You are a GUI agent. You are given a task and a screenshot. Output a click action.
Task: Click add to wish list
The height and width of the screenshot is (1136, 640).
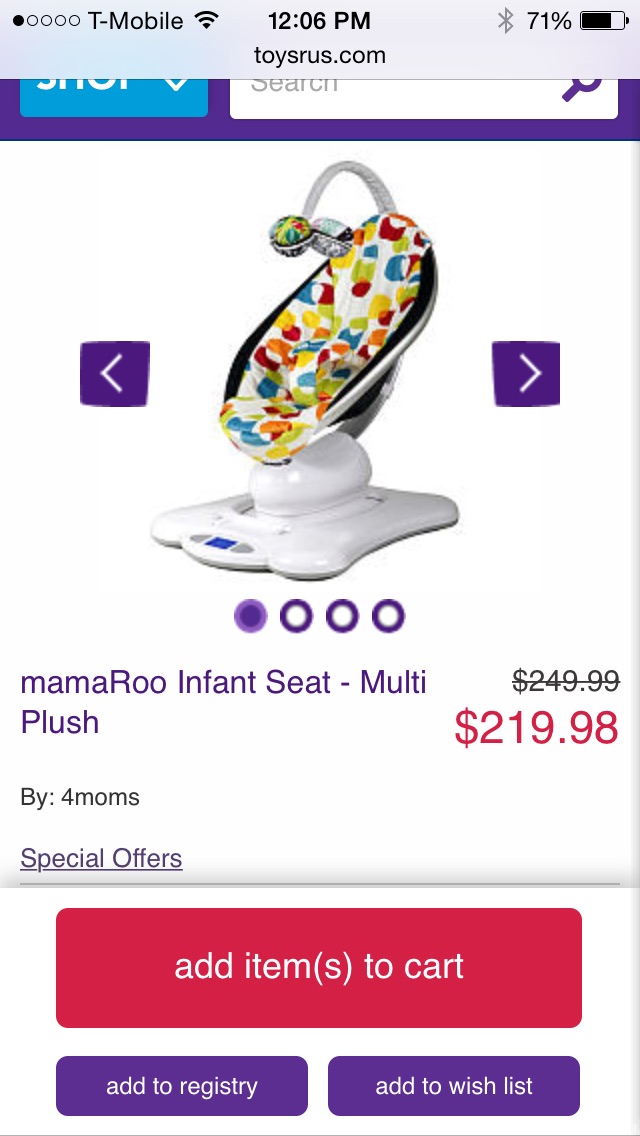(x=454, y=1086)
